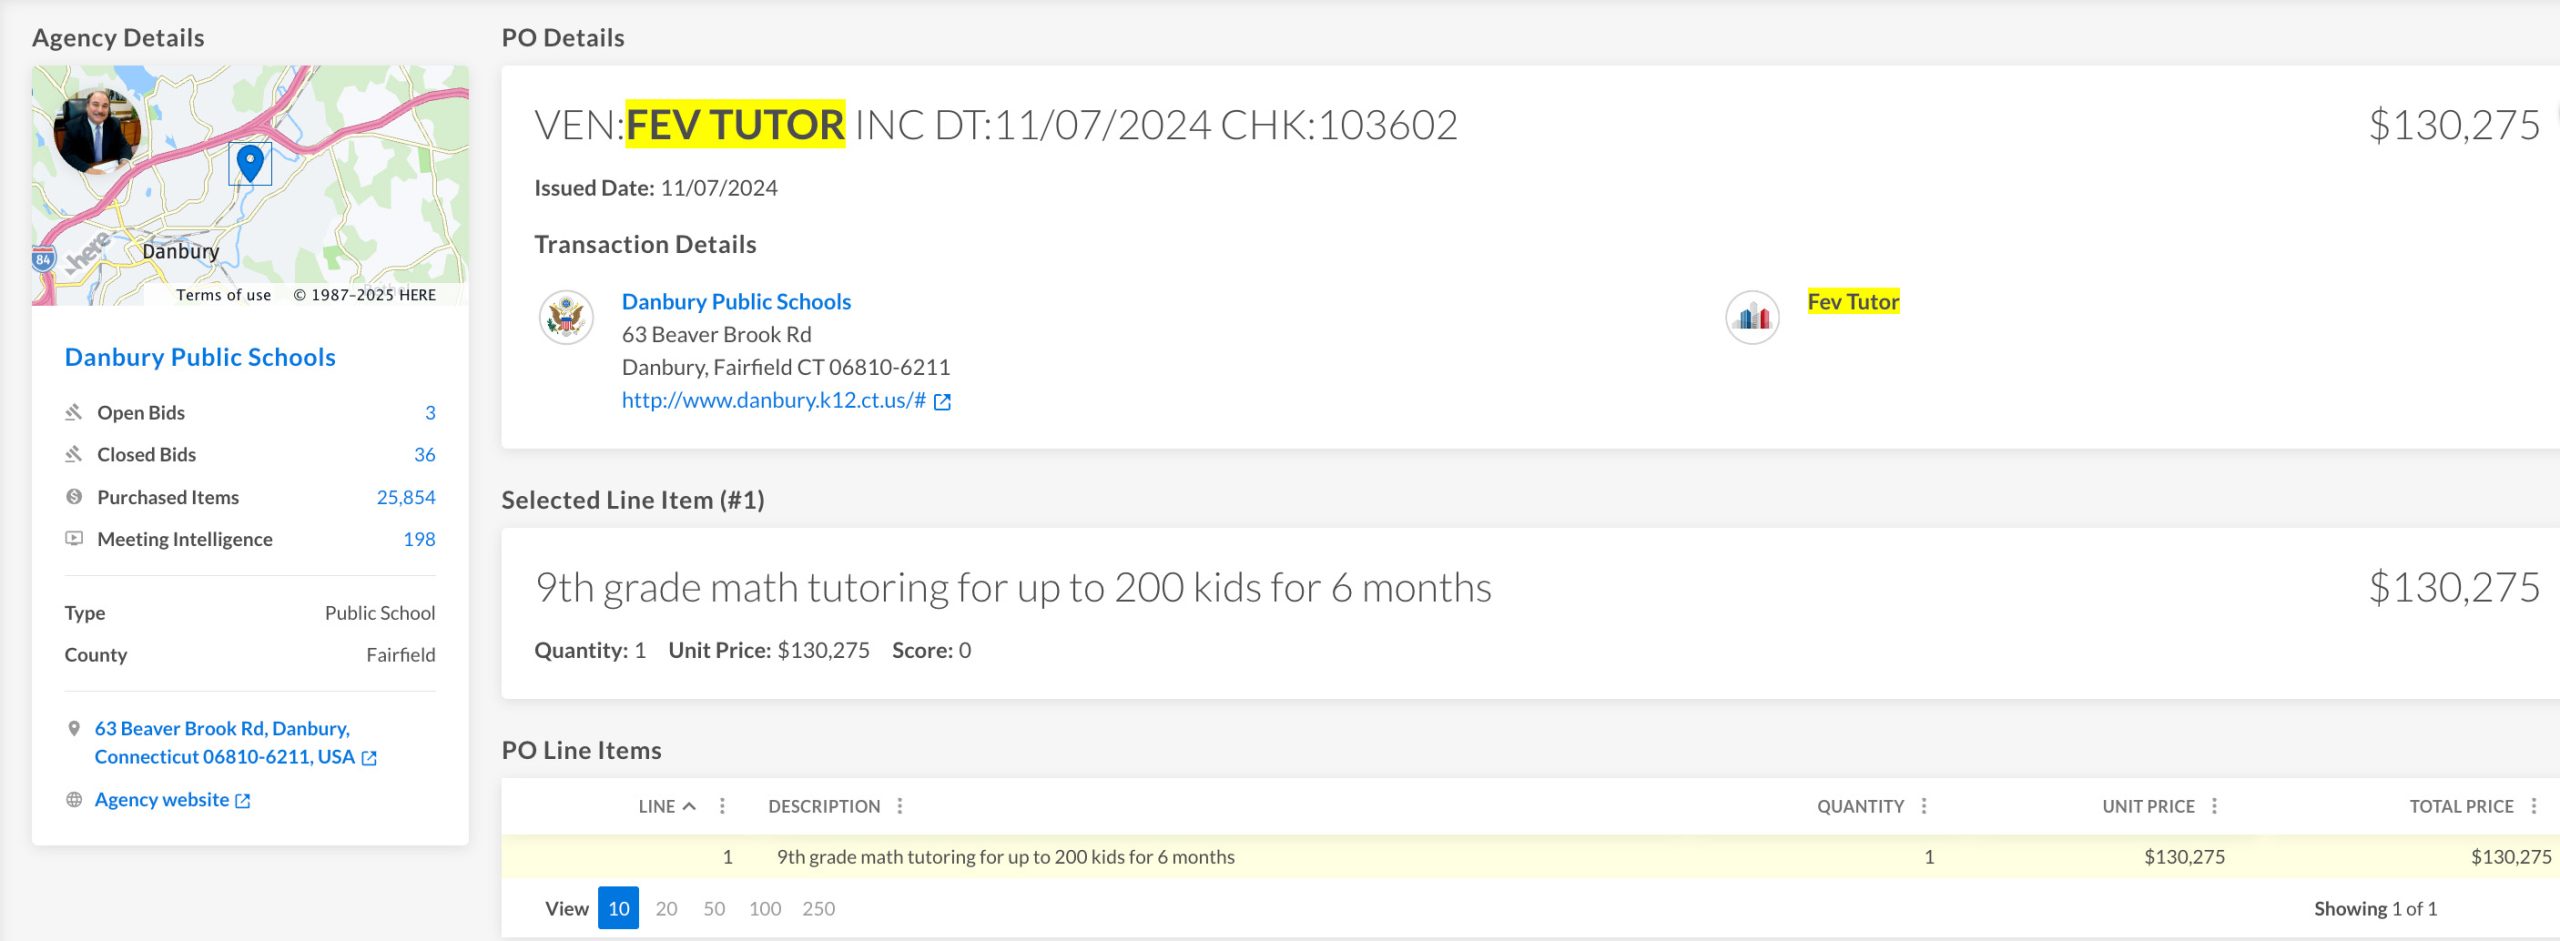Open Danbury Public Schools agency heading link
Screen dimensions: 2560x941
pos(200,357)
